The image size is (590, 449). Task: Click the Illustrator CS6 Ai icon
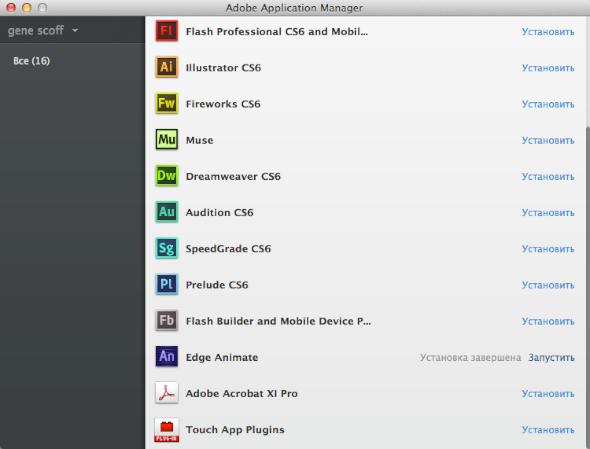tap(167, 67)
